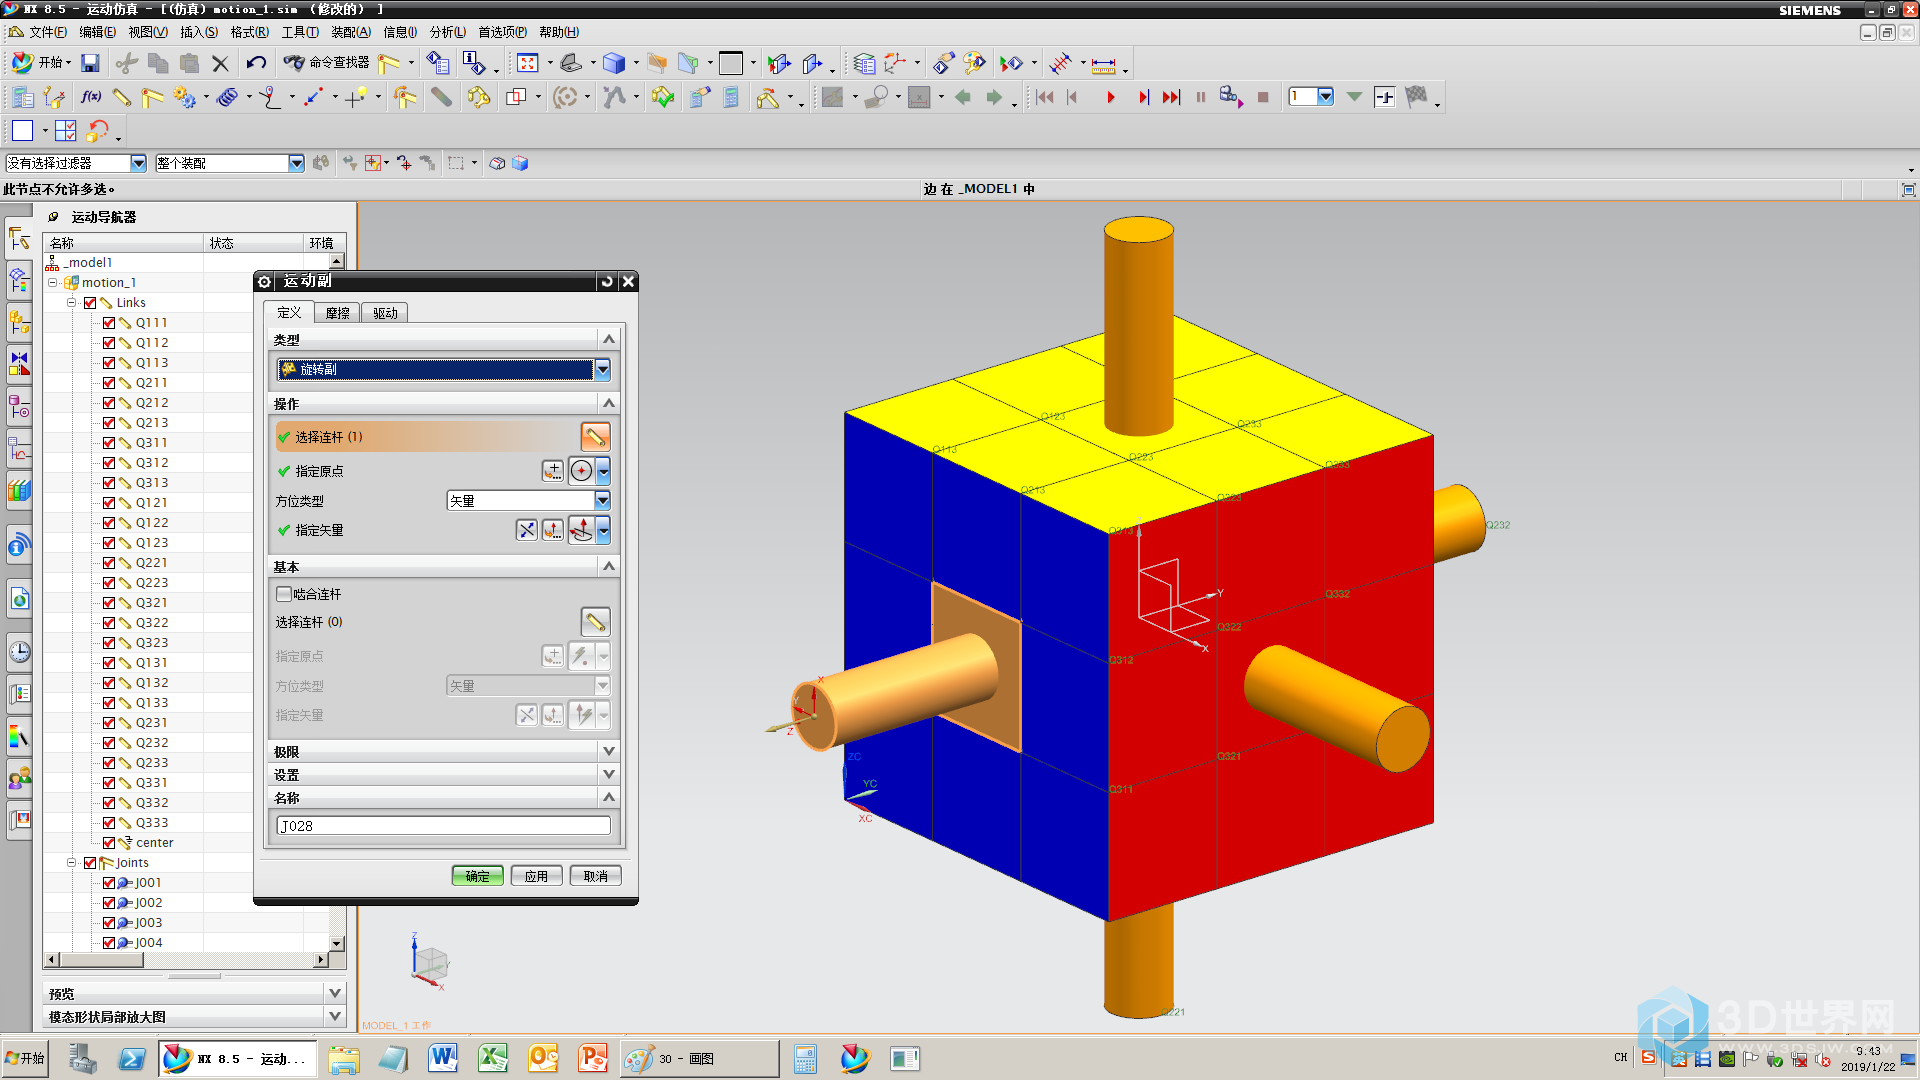Click the select link icon in 基本 section
1920x1080 pixels.
coord(595,622)
